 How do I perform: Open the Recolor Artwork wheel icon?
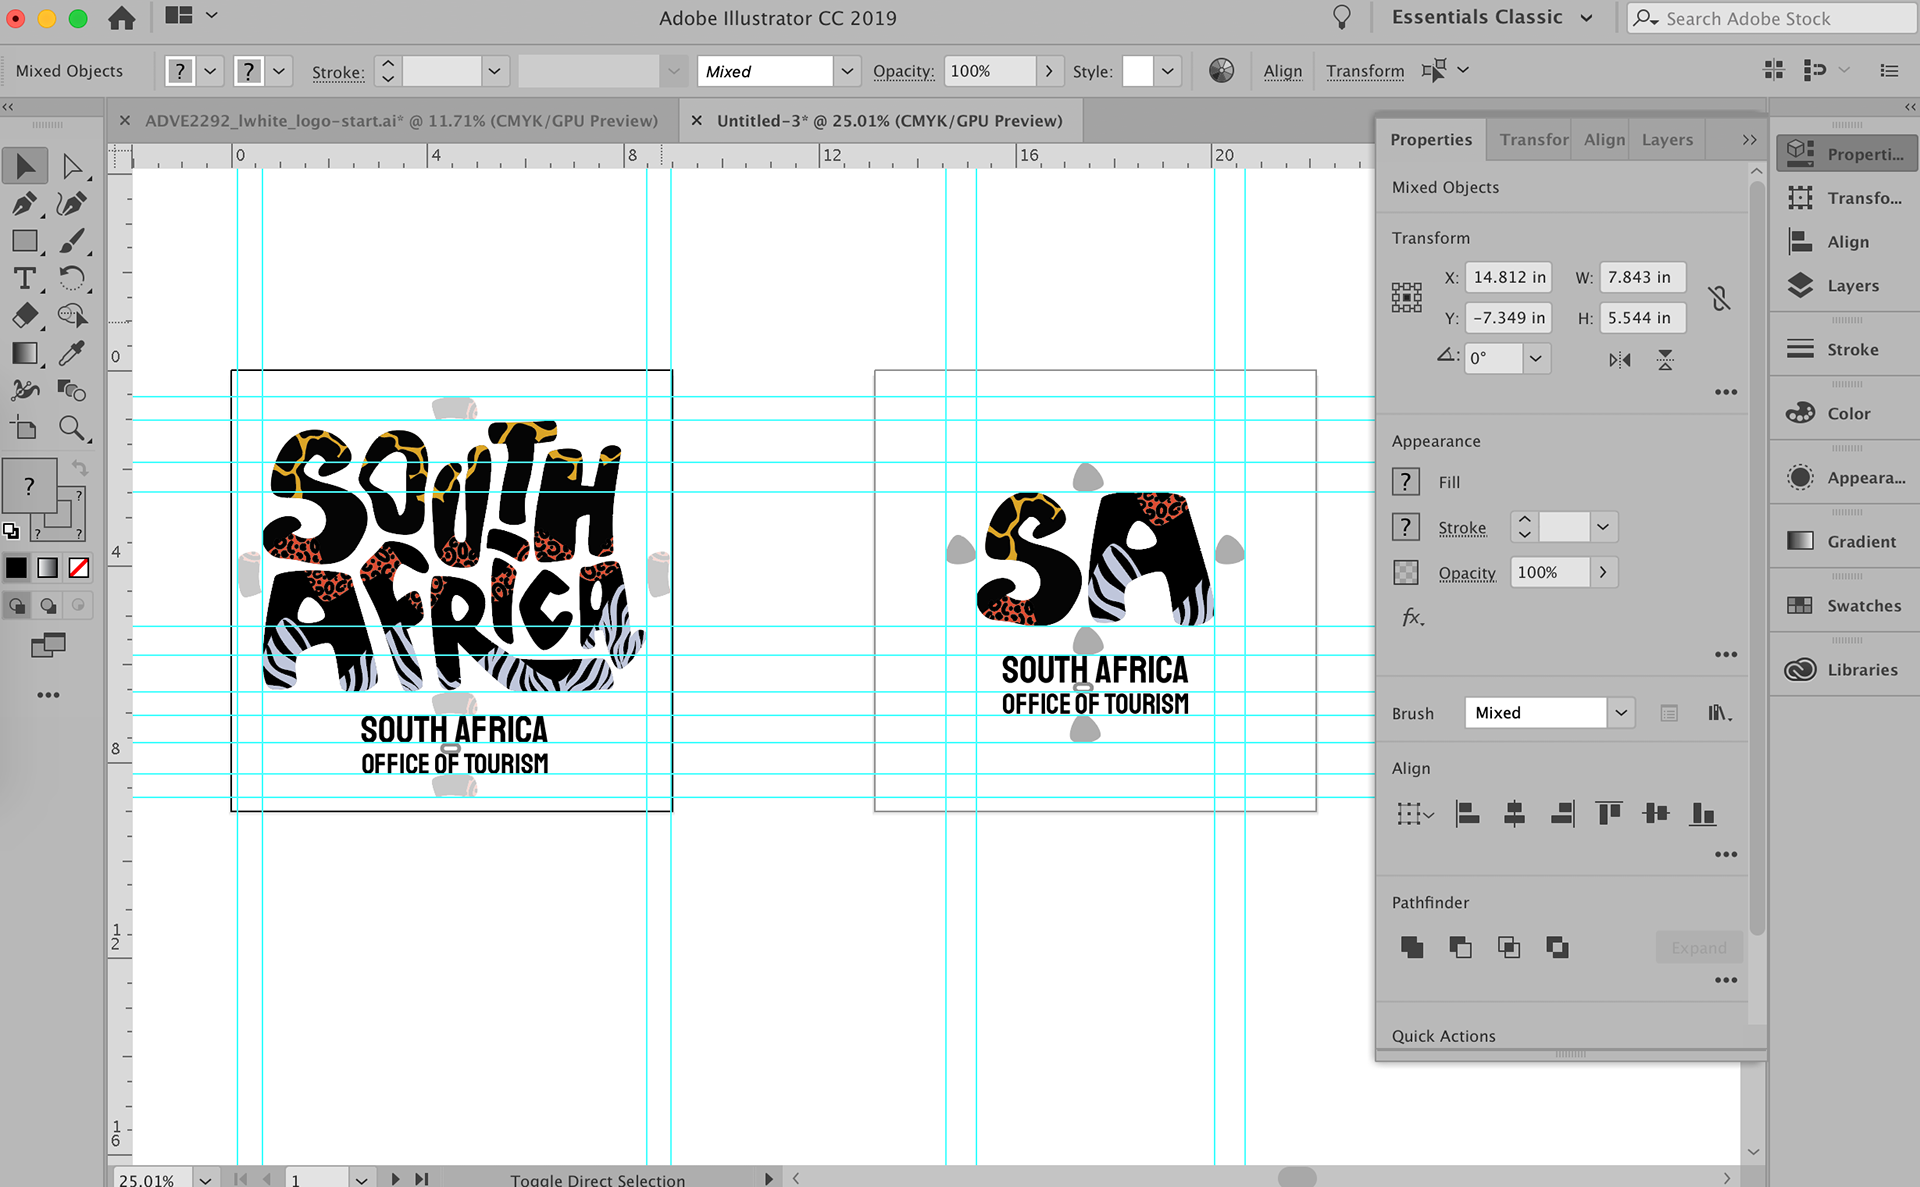[1221, 70]
